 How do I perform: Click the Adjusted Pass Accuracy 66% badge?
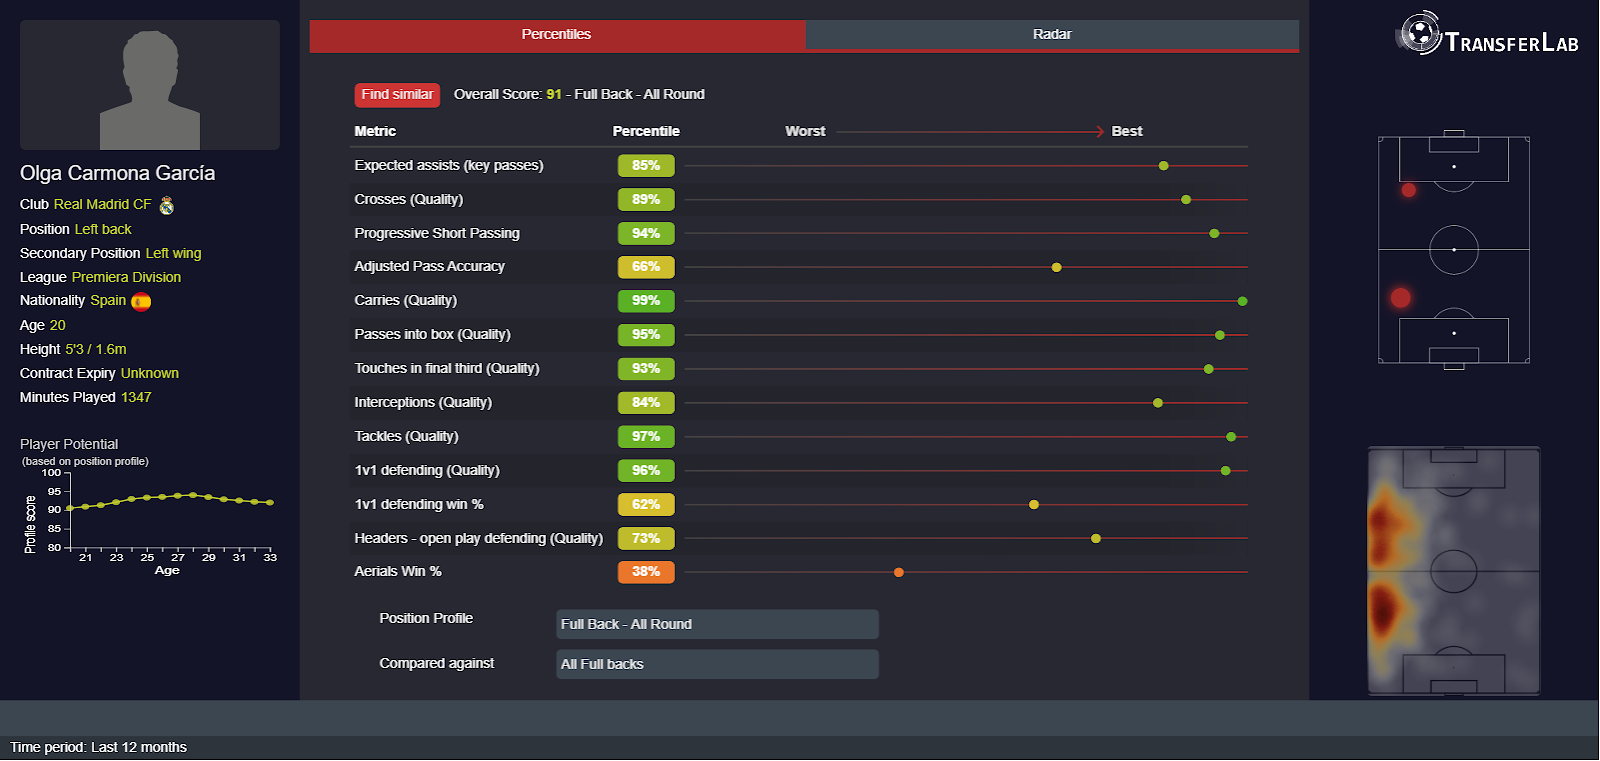tap(646, 267)
